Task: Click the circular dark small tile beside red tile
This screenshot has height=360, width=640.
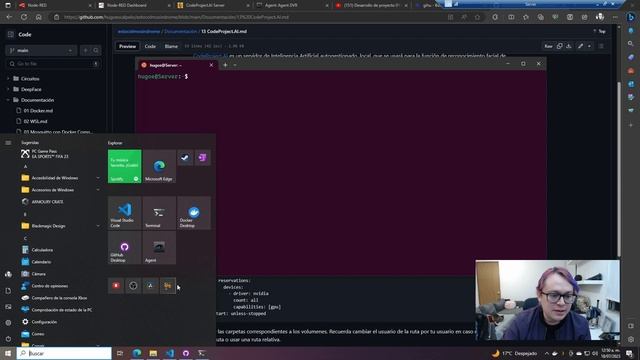Action: (x=133, y=286)
